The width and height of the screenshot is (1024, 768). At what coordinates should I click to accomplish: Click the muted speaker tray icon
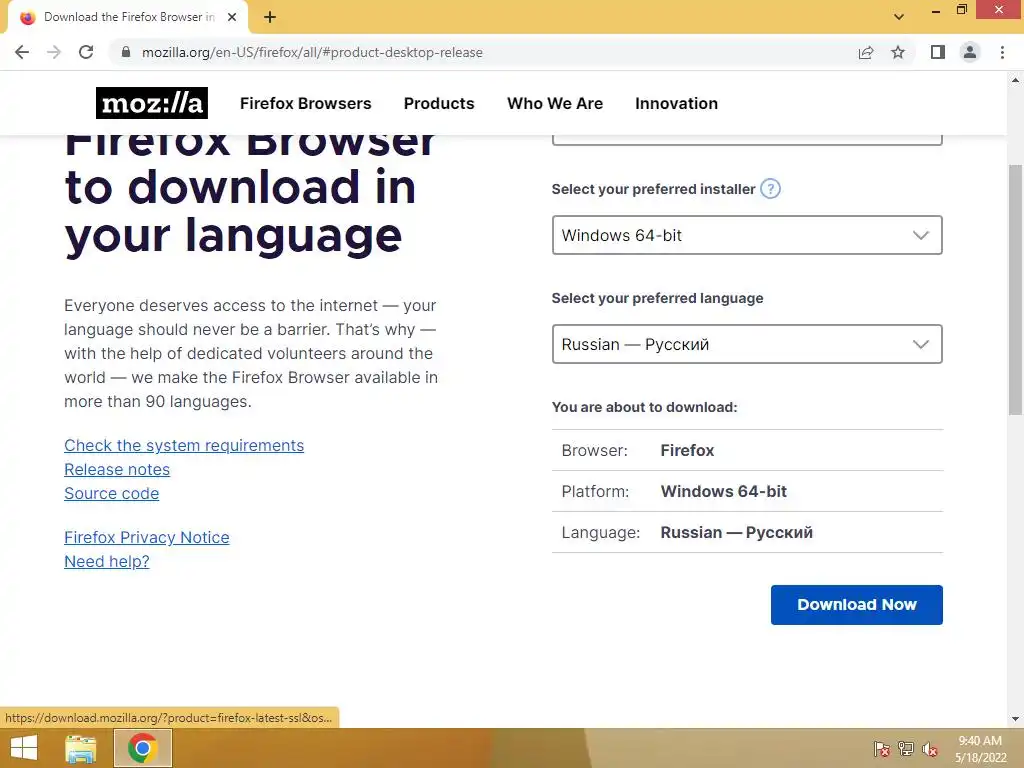tap(930, 748)
